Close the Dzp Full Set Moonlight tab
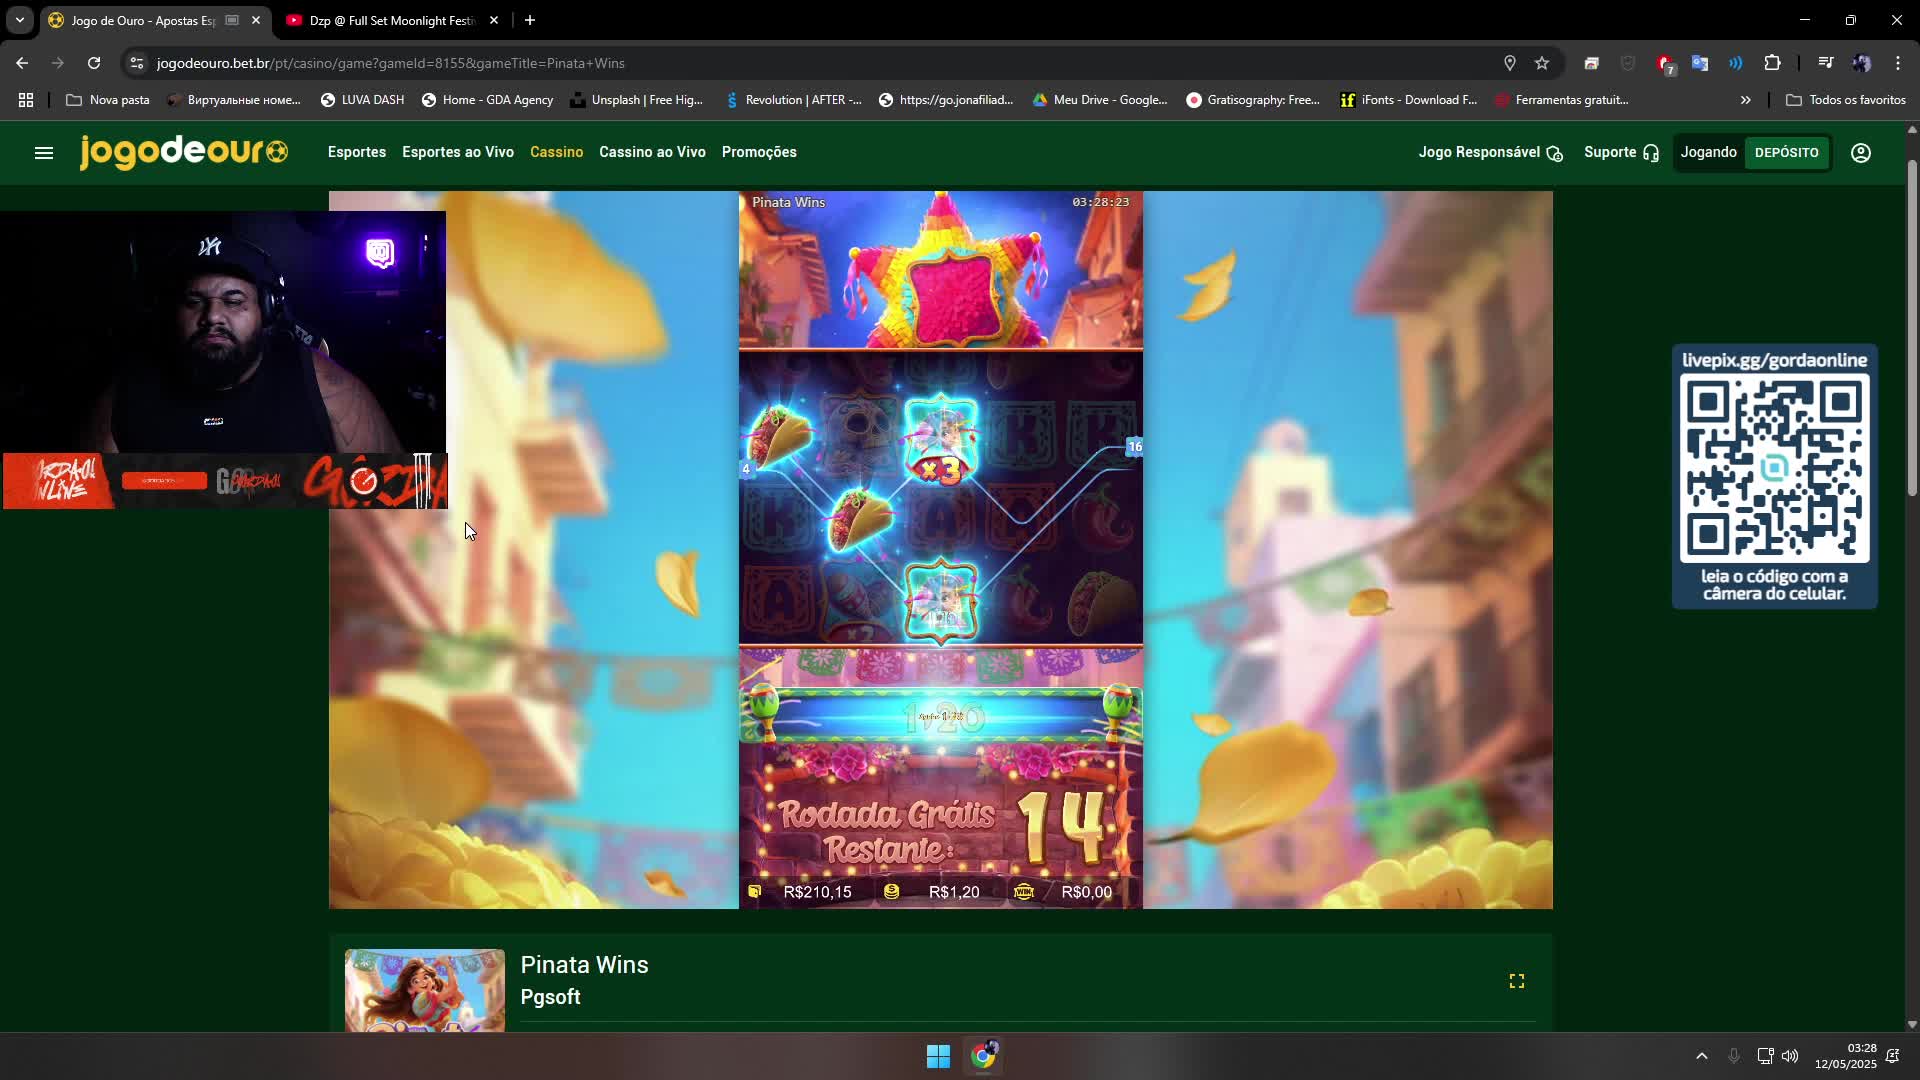The width and height of the screenshot is (1920, 1080). pyautogui.click(x=494, y=20)
